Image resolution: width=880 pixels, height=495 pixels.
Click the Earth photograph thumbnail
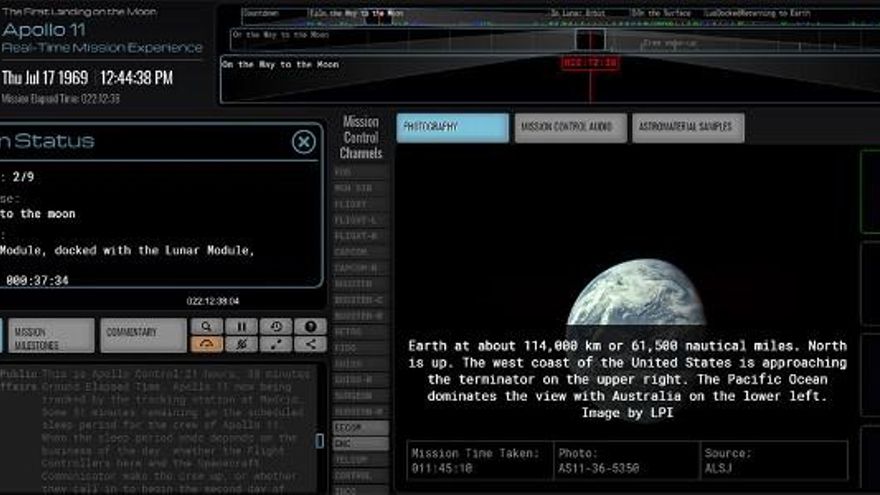tap(636, 292)
